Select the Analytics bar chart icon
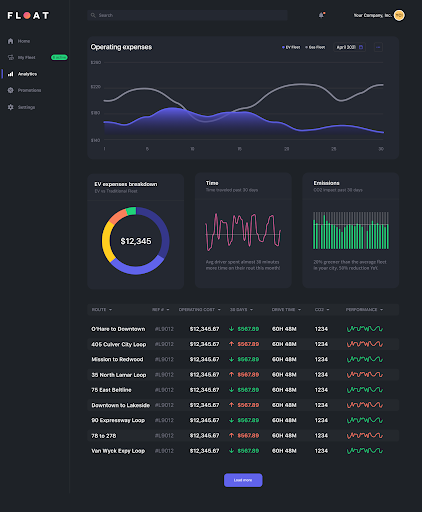Viewport: 422px width, 512px height. (x=11, y=74)
